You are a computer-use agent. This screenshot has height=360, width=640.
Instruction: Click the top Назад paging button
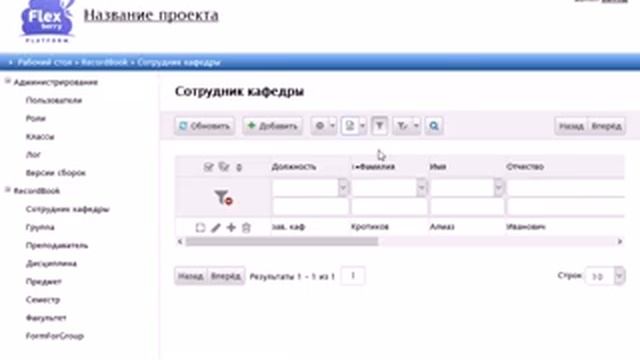coord(571,126)
